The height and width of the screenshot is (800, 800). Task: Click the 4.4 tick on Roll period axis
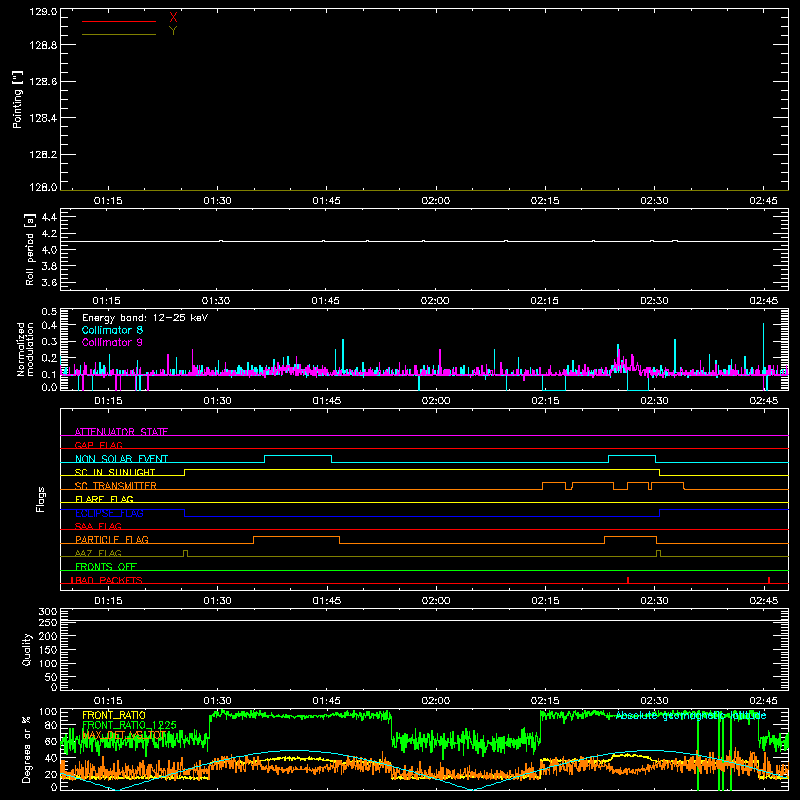(49, 217)
